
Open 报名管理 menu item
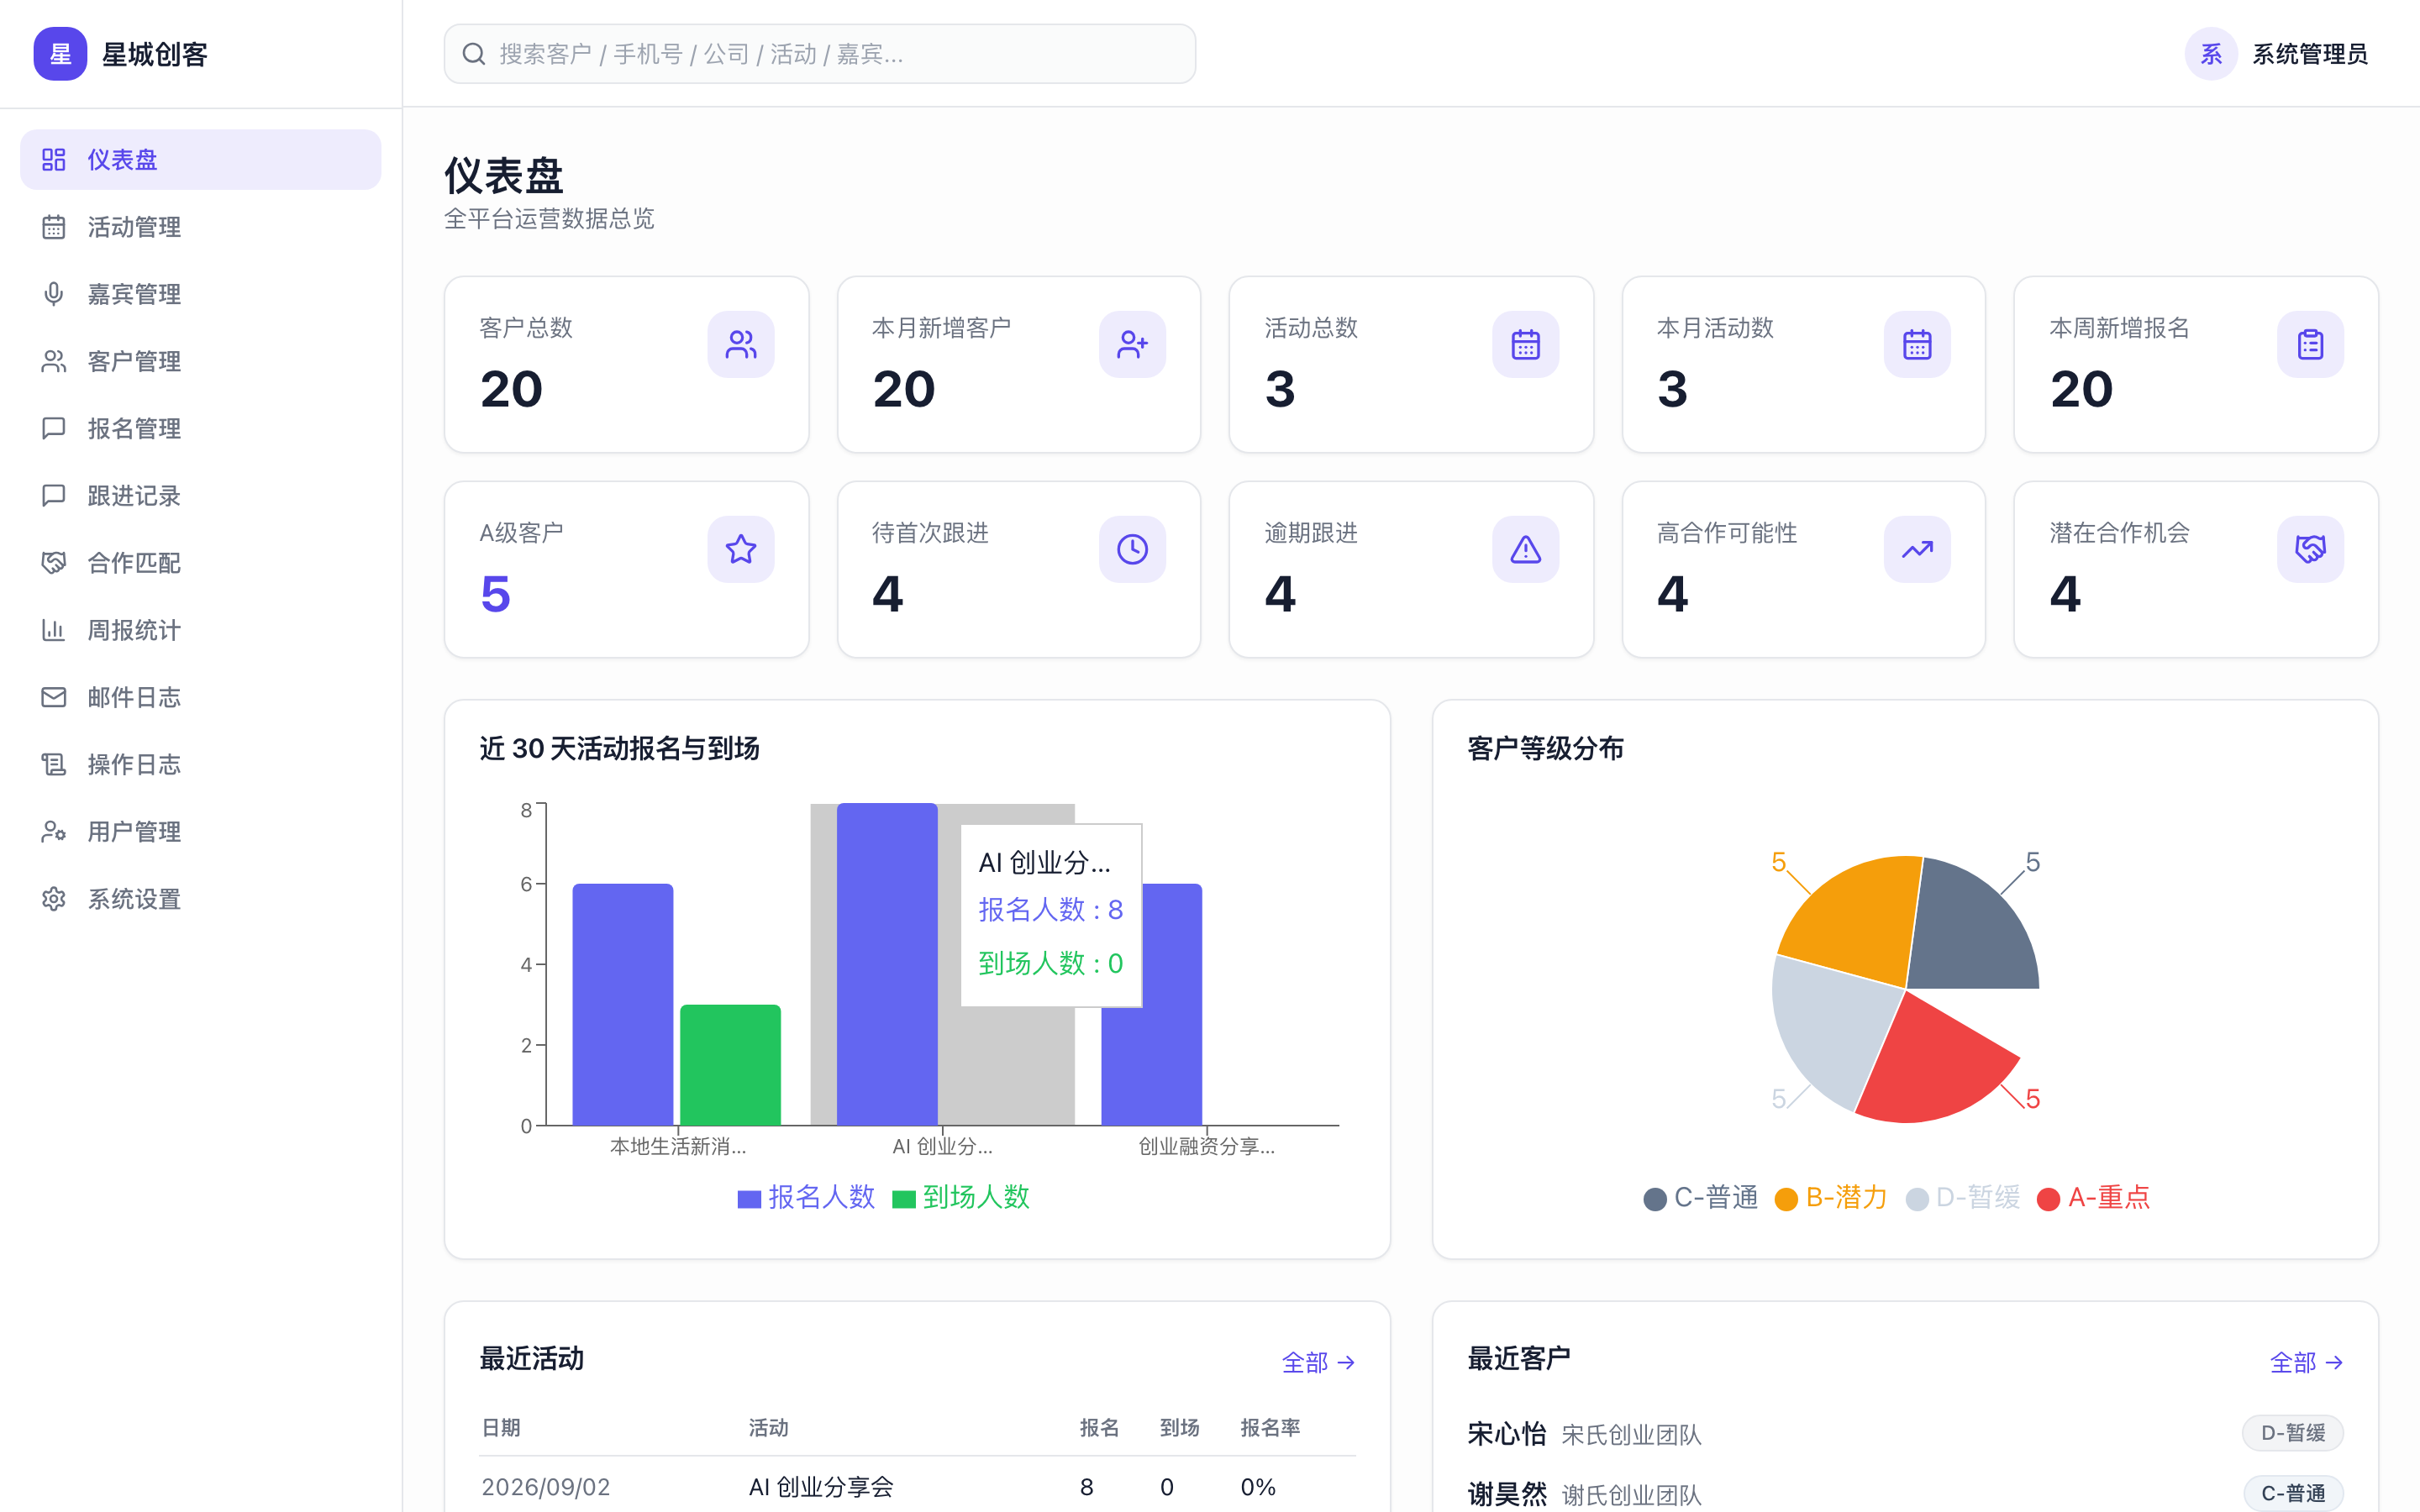200,428
